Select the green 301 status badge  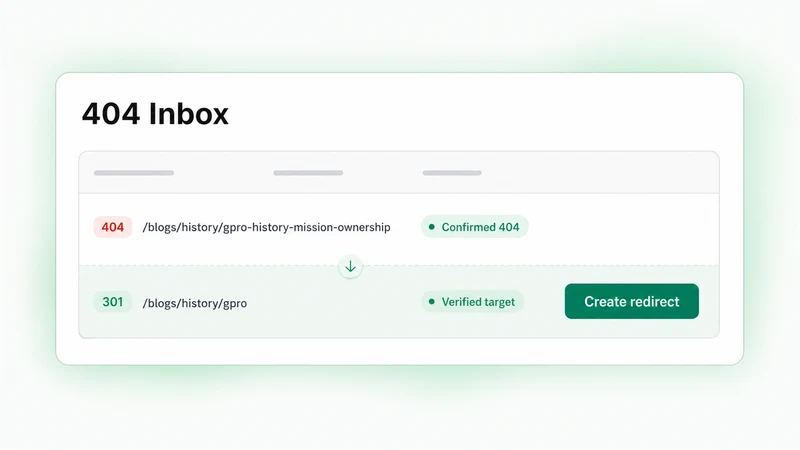click(x=113, y=302)
